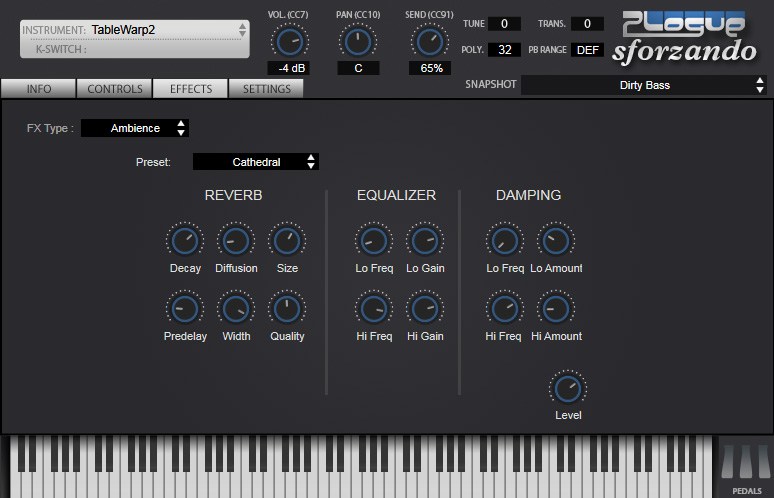
Task: Switch to the CONTROLS tab
Action: coord(115,89)
